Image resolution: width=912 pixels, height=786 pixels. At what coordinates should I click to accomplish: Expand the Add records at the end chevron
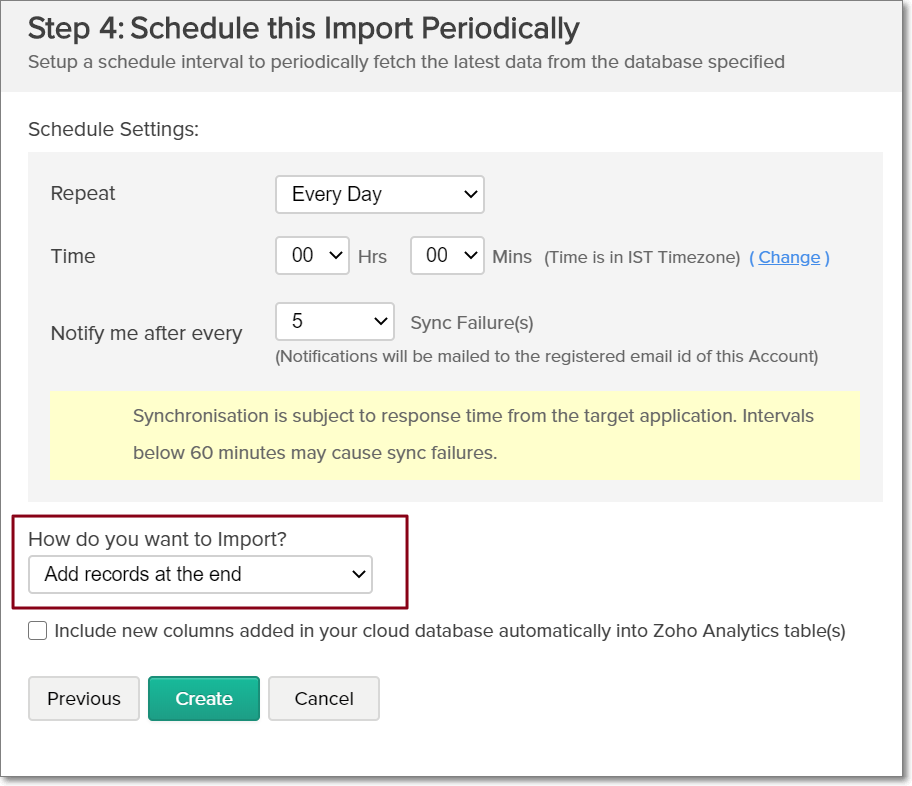pyautogui.click(x=359, y=575)
